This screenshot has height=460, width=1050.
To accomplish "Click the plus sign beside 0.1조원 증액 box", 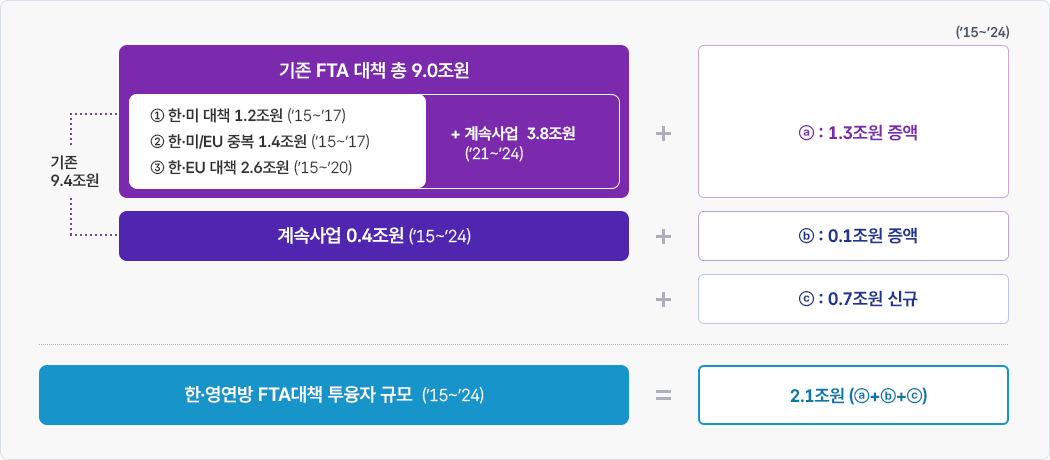I will coord(662,237).
